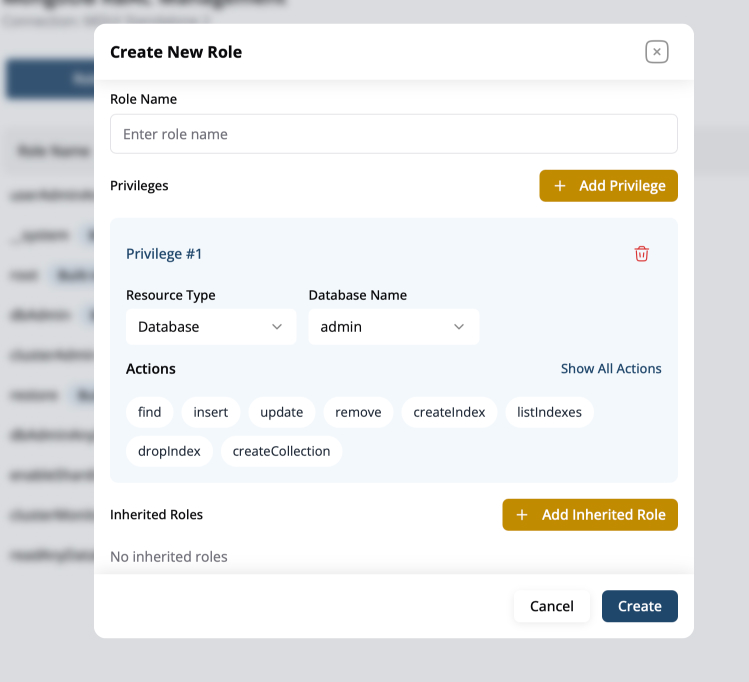Expand the Database Name dropdown
Image resolution: width=749 pixels, height=682 pixels.
[x=393, y=327]
